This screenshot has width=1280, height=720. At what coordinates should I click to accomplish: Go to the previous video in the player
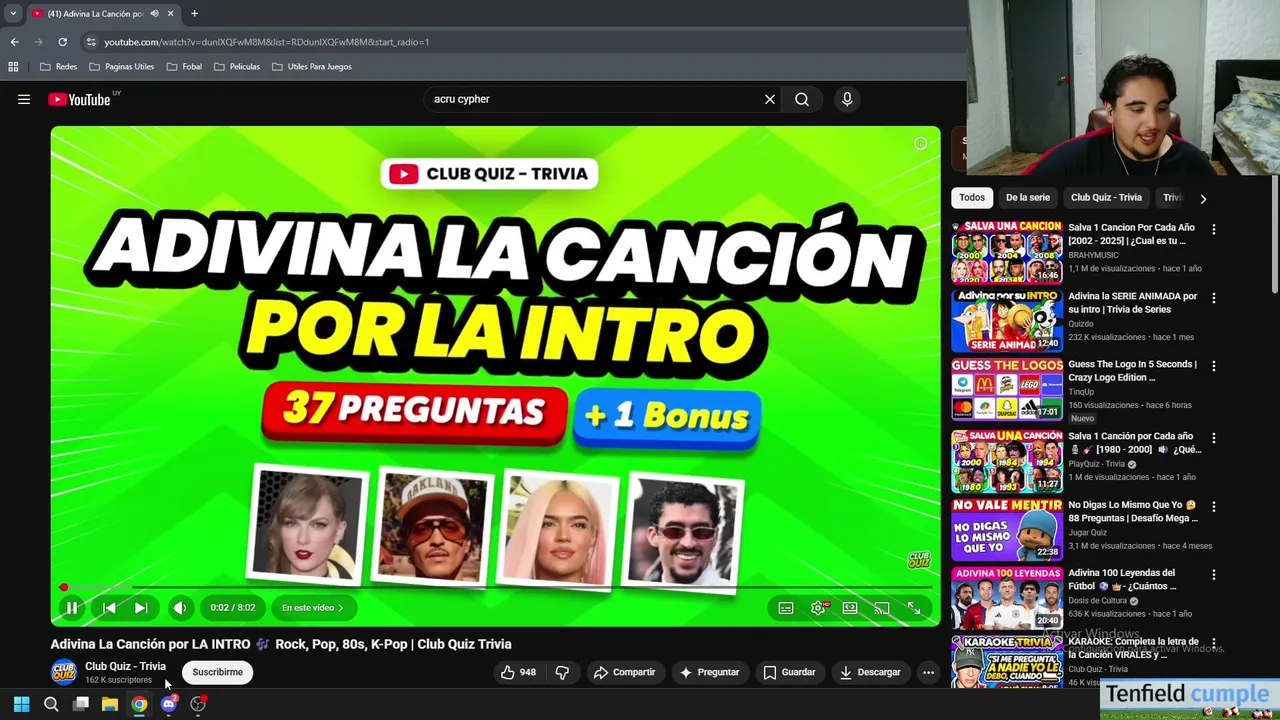(x=109, y=608)
